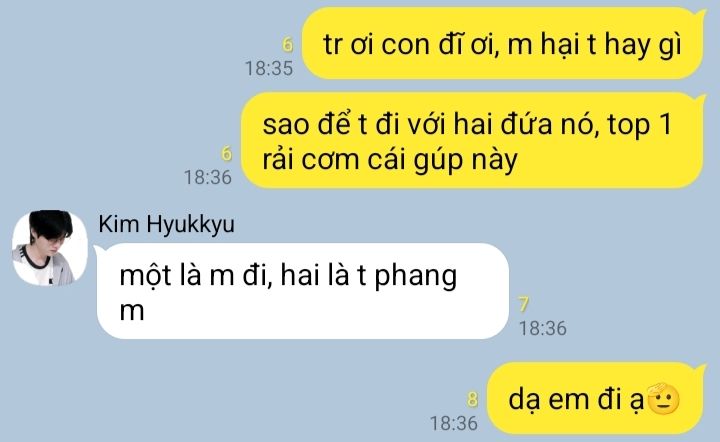Select the melting salute emoji in last message
This screenshot has height=442, width=720.
664,398
